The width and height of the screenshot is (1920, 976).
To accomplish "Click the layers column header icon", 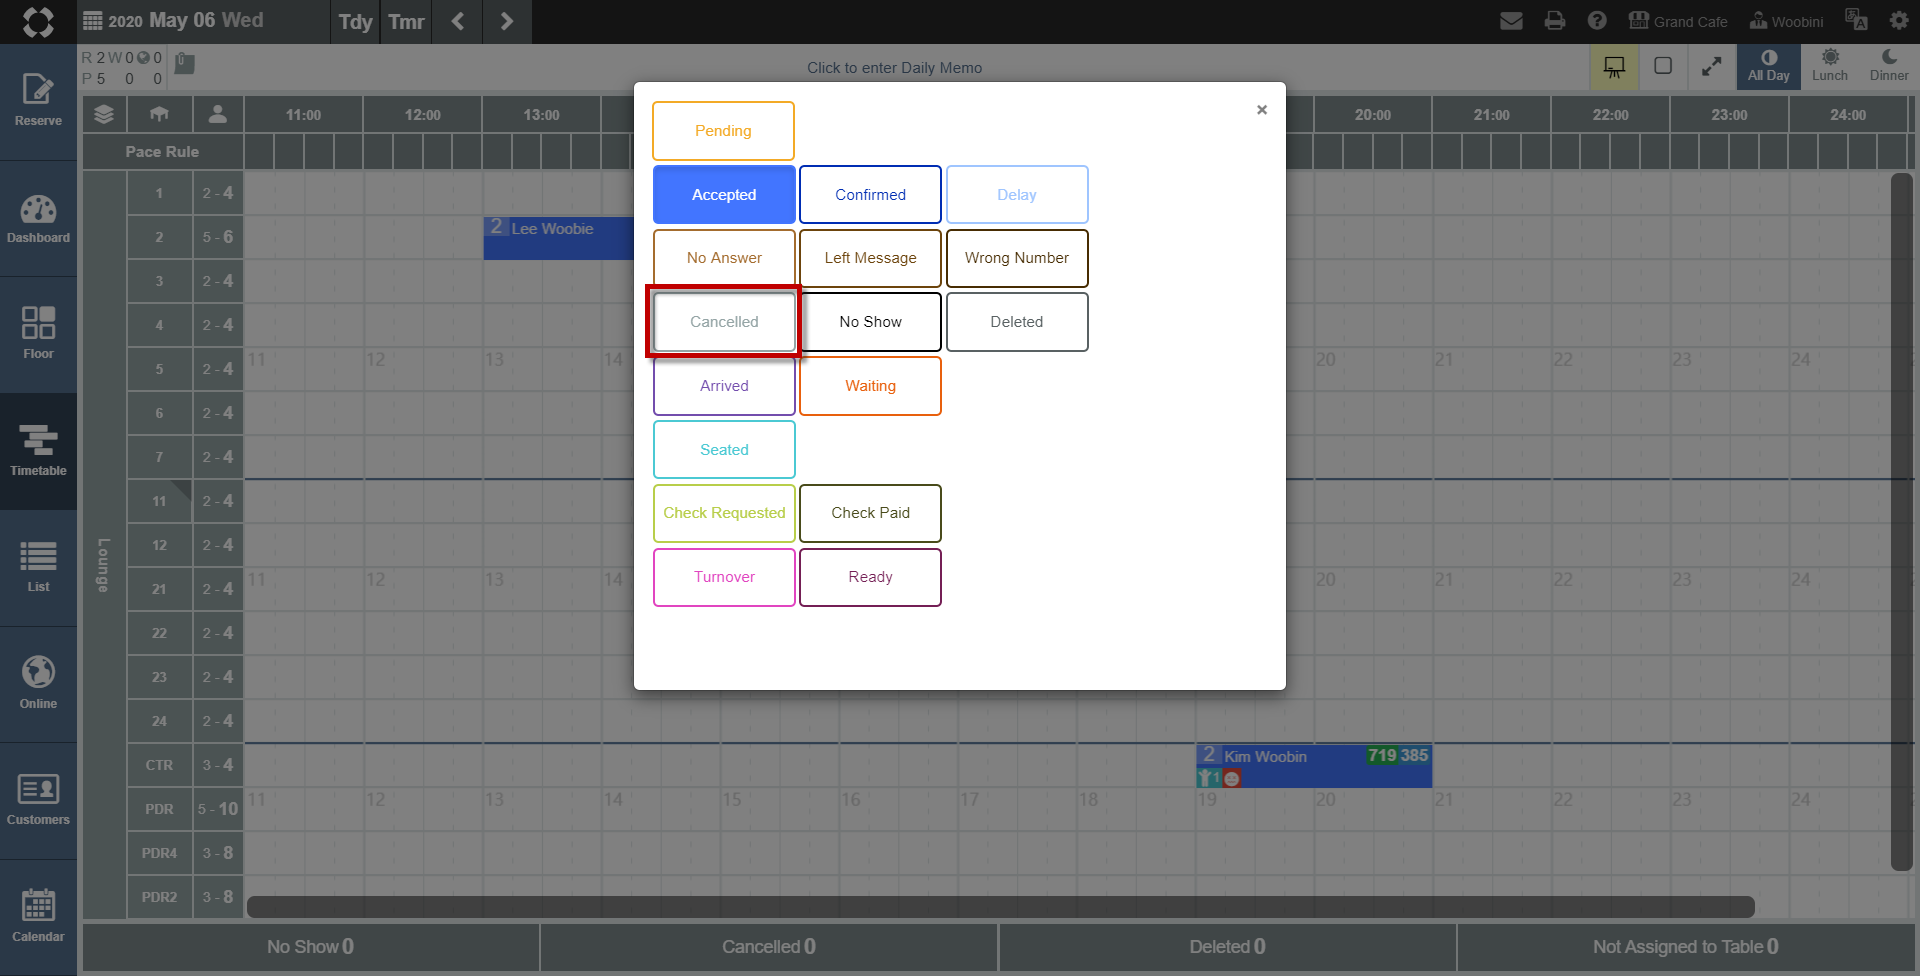I will point(104,114).
